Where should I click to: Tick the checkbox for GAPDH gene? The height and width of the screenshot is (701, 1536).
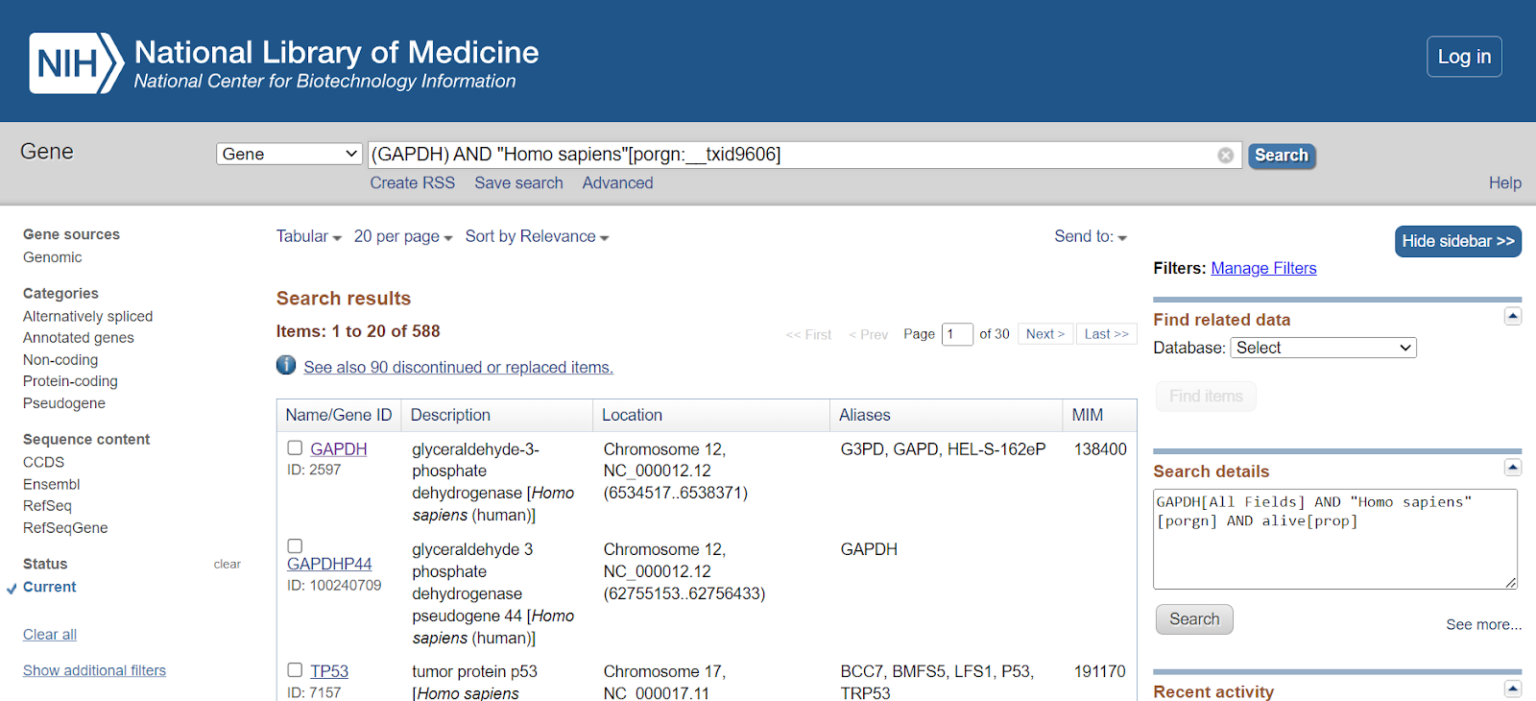295,448
